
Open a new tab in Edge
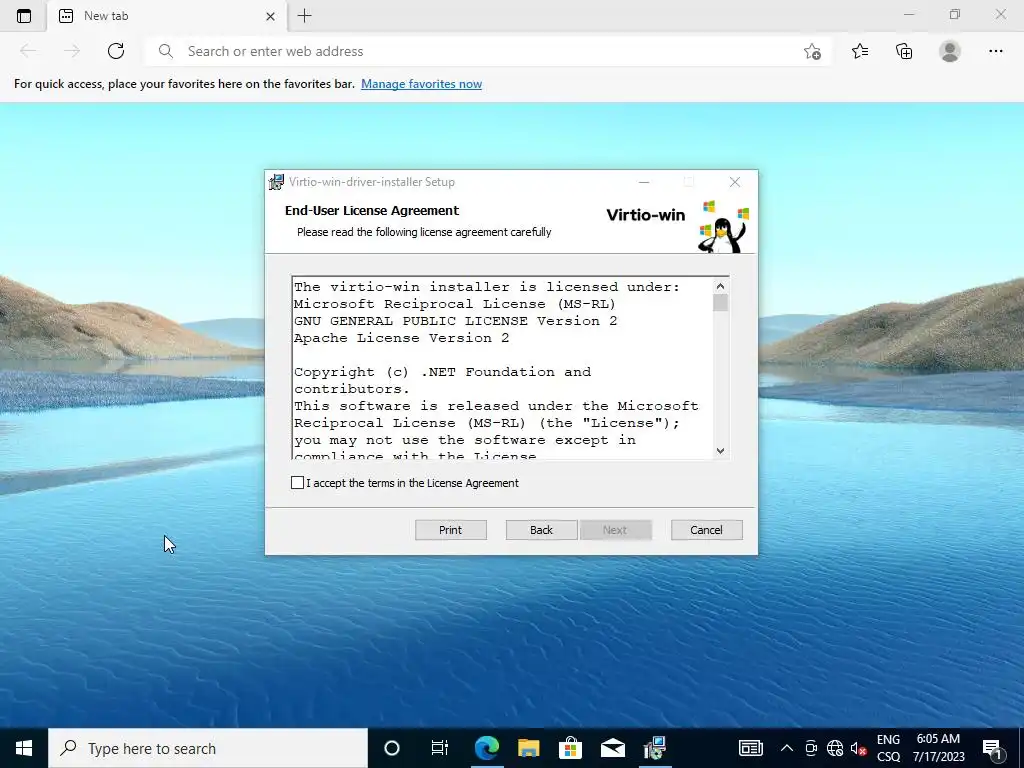[304, 16]
